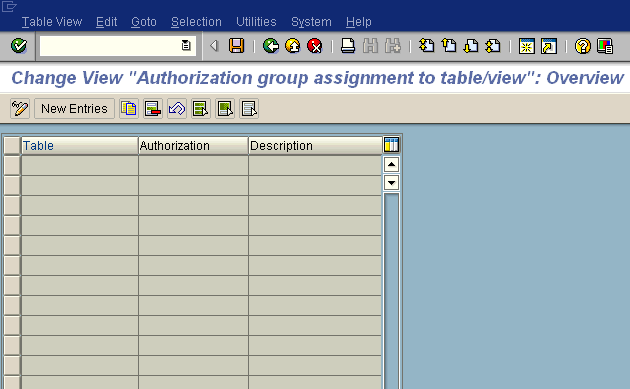Click the Deselect All icon
The width and height of the screenshot is (630, 389).
249,109
